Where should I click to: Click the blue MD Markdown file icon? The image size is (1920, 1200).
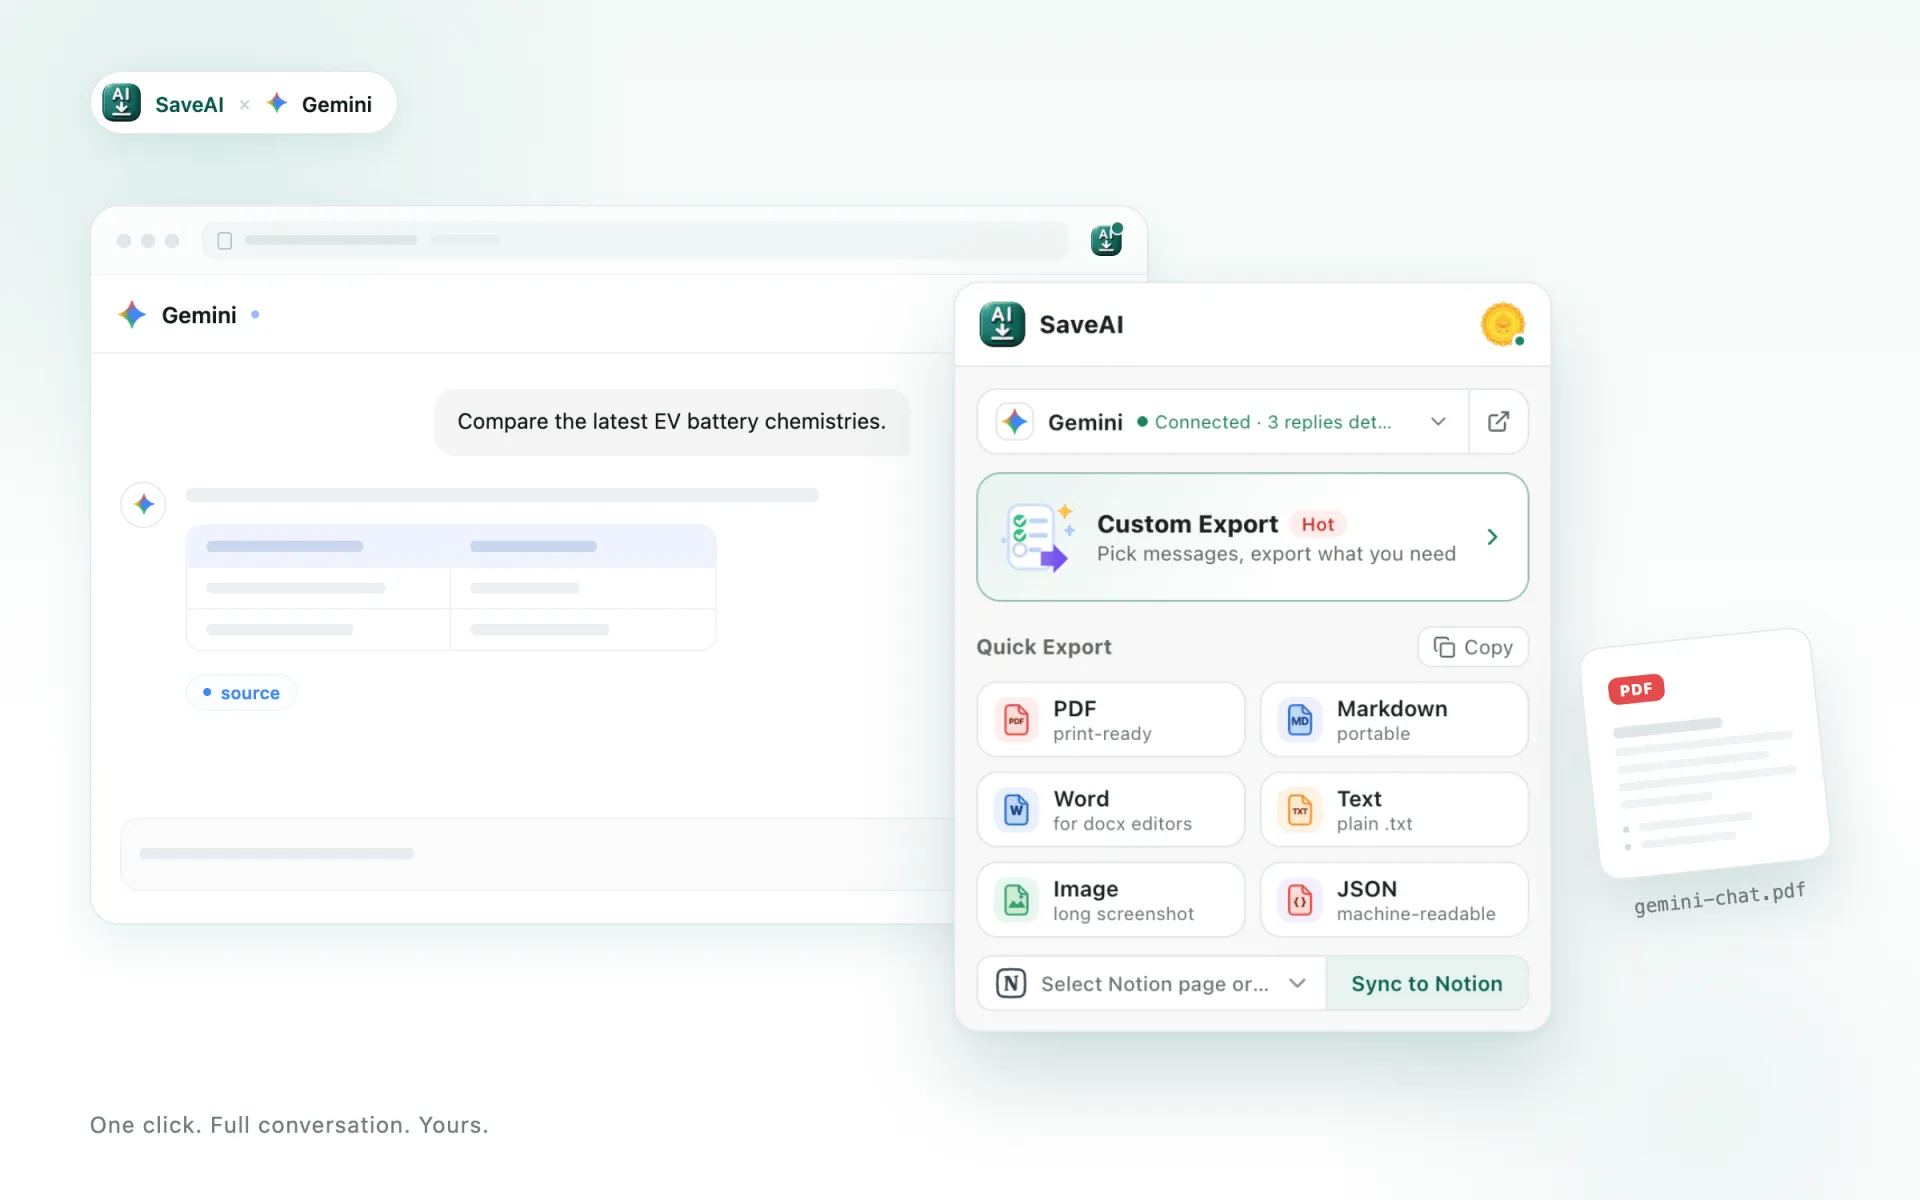click(x=1300, y=720)
